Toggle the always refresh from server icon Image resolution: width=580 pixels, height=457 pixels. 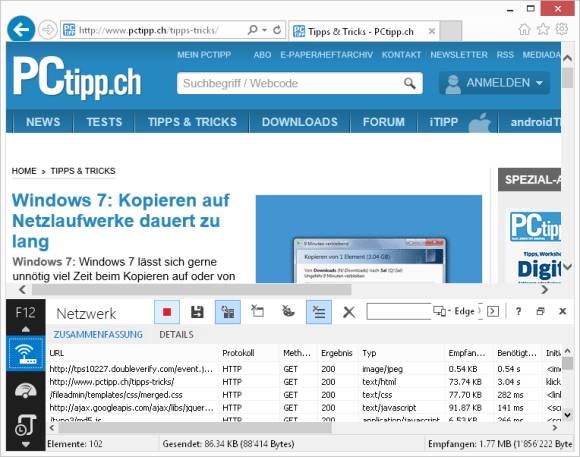coord(228,312)
